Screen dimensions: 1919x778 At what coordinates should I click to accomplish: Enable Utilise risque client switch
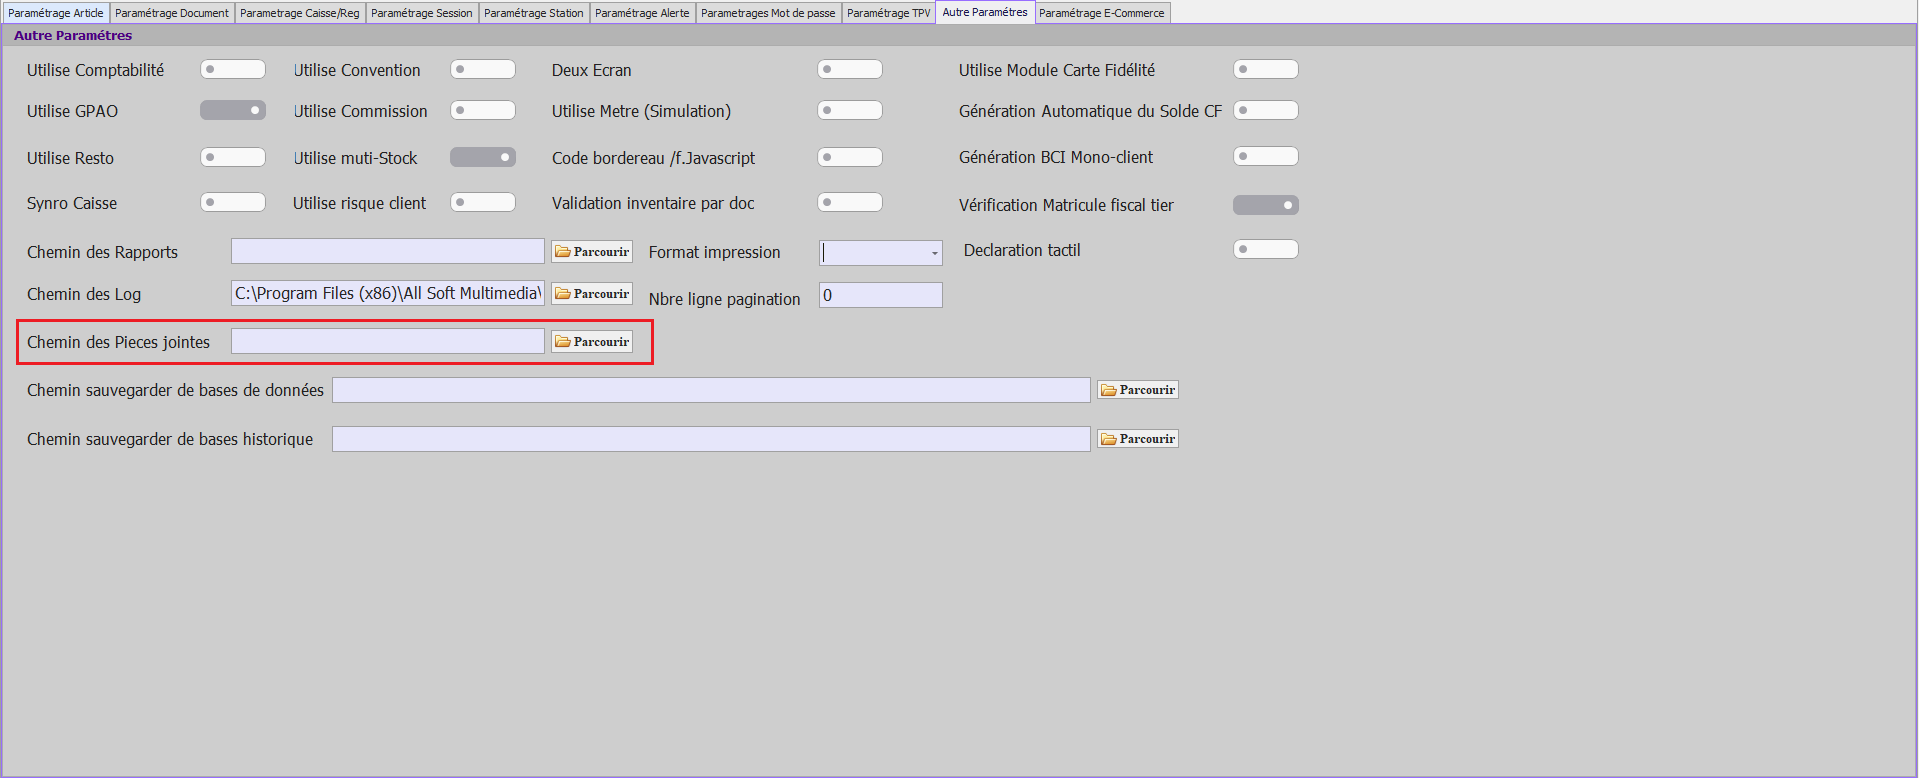[483, 202]
